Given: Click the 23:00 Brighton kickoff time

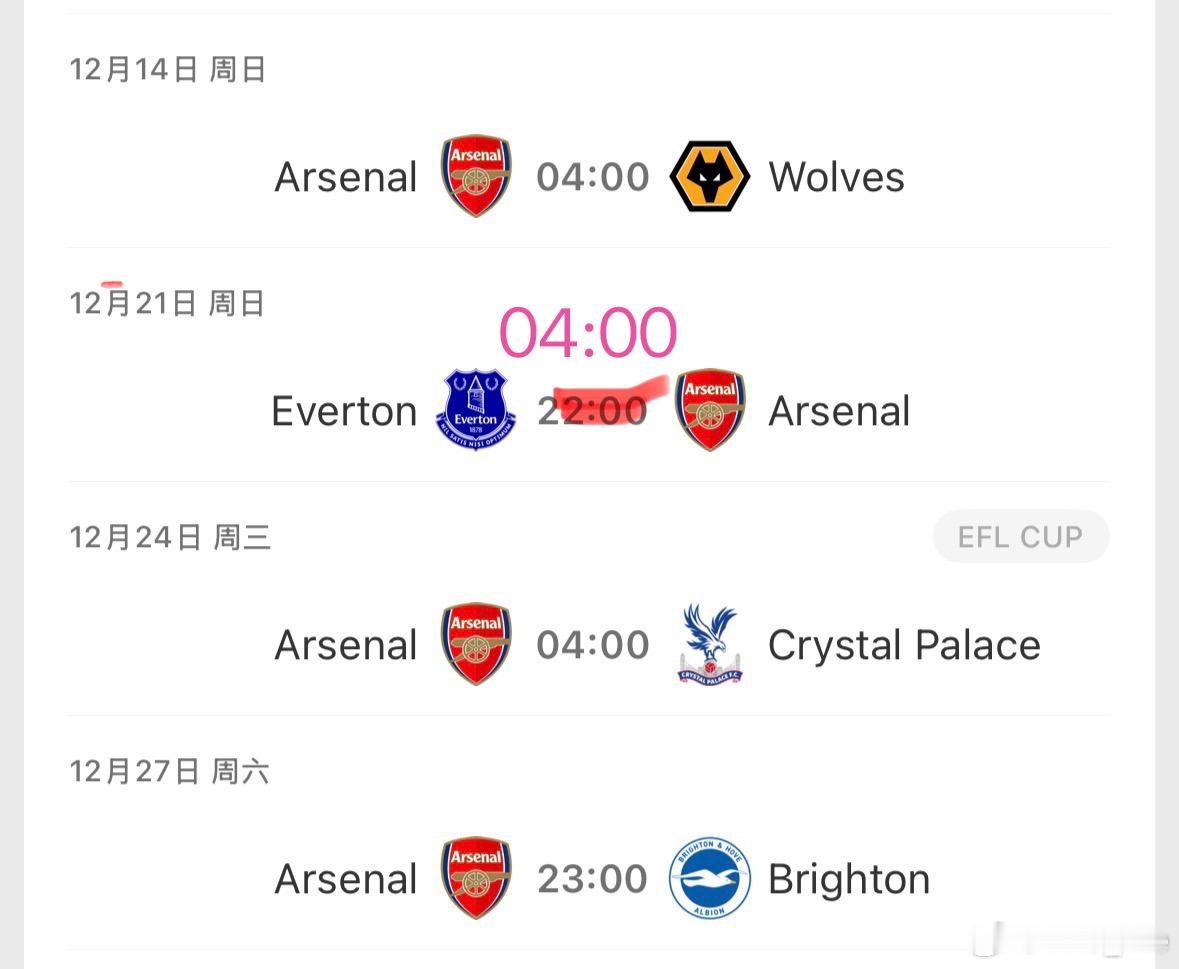Looking at the screenshot, I should 592,879.
